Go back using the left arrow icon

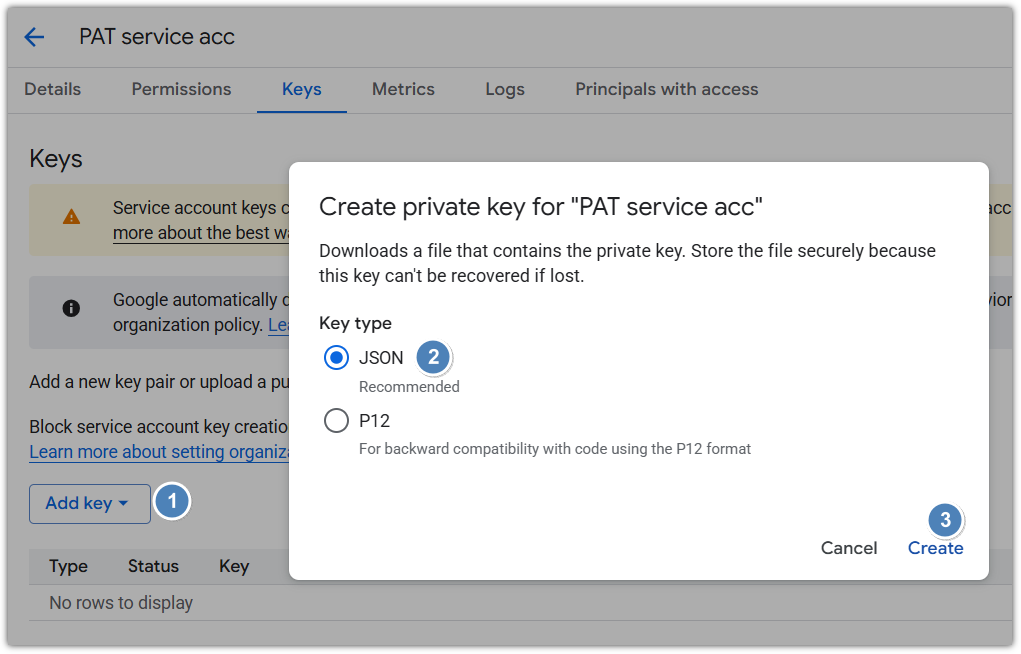click(x=34, y=38)
